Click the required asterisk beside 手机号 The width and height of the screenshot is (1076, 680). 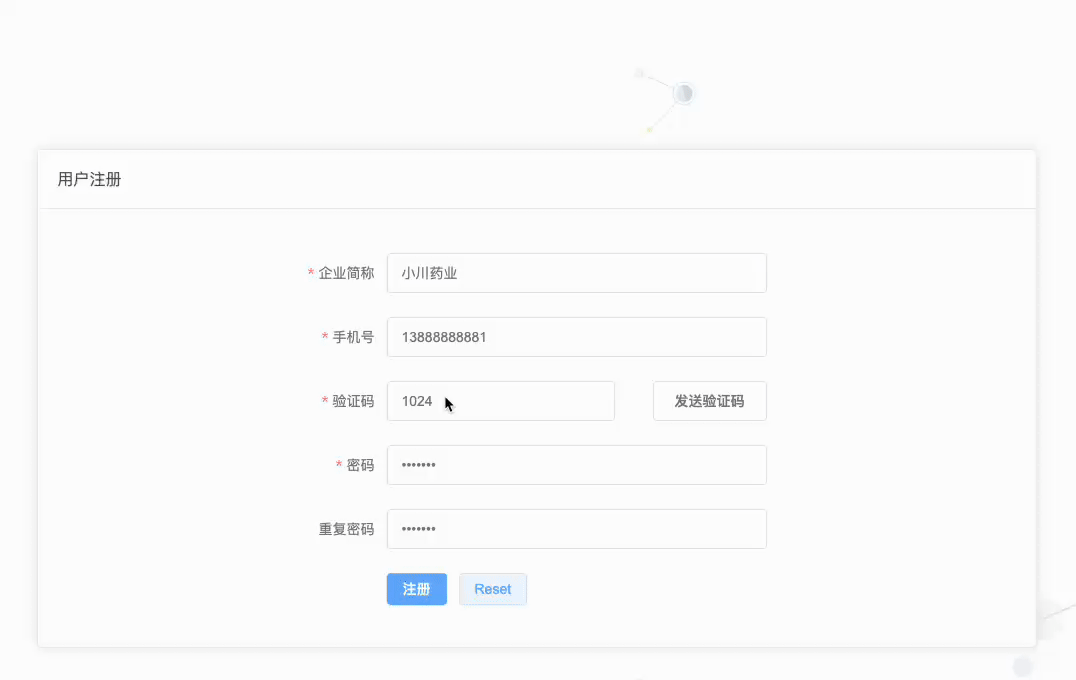coord(325,338)
